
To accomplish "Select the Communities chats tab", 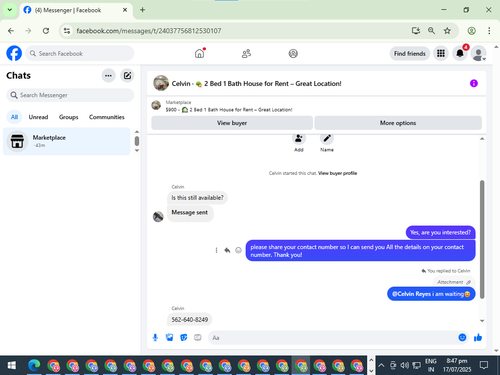I will (107, 117).
